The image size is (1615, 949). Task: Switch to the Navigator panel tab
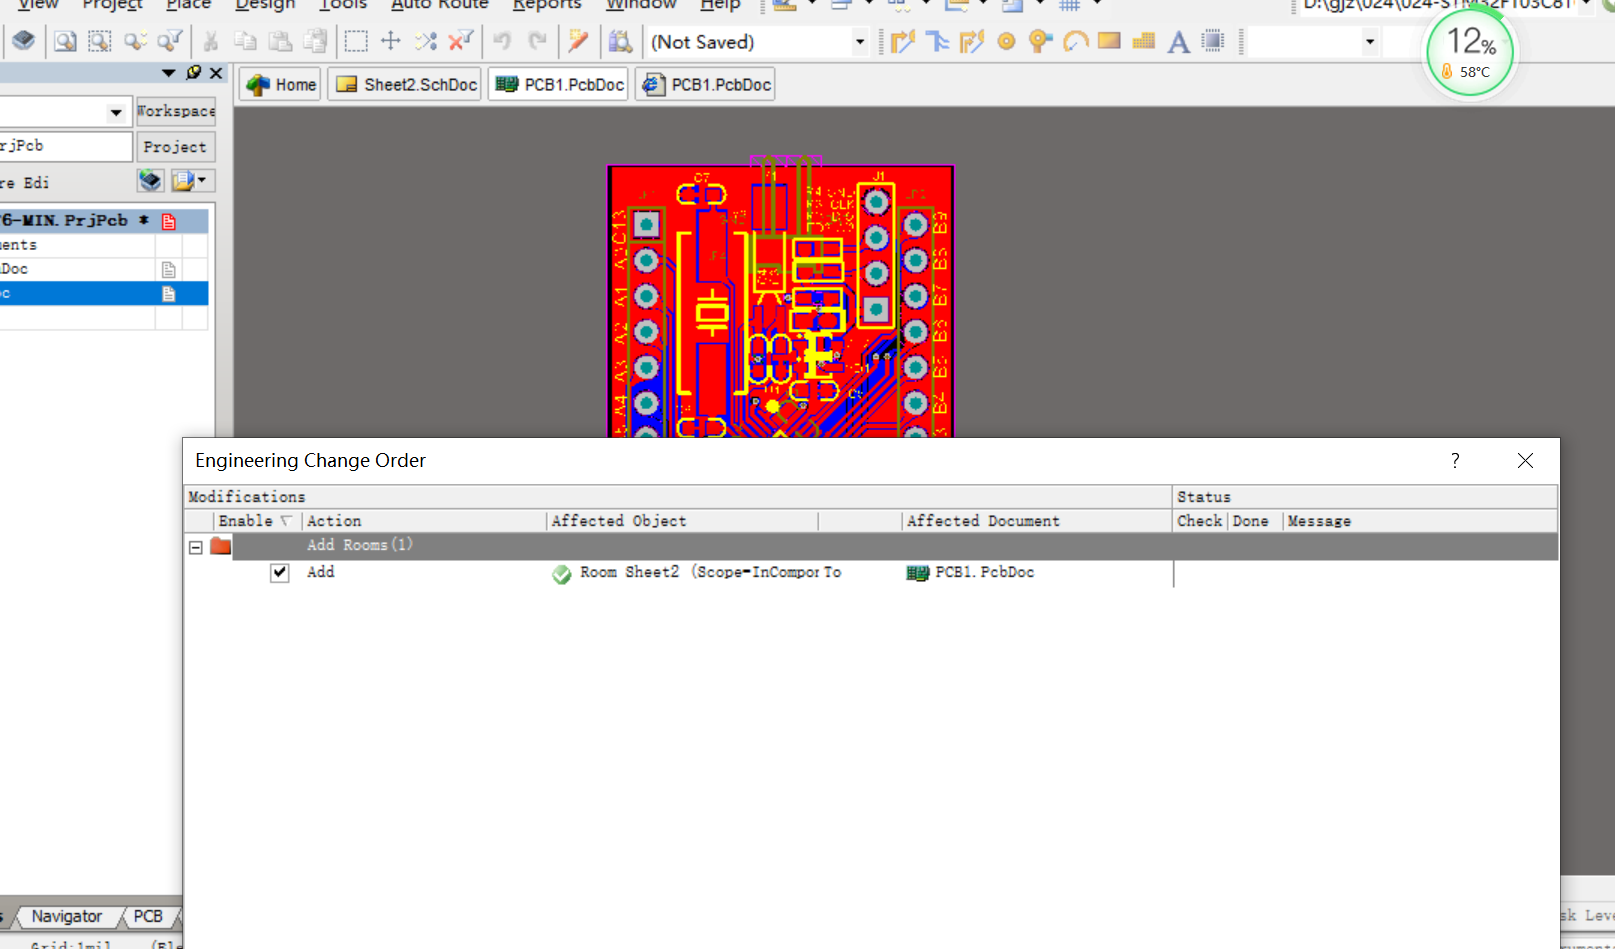coord(66,916)
